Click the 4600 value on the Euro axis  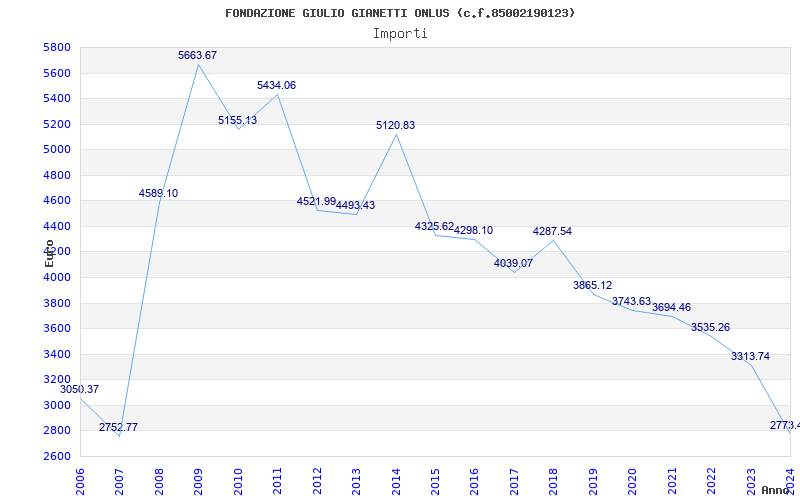[57, 201]
